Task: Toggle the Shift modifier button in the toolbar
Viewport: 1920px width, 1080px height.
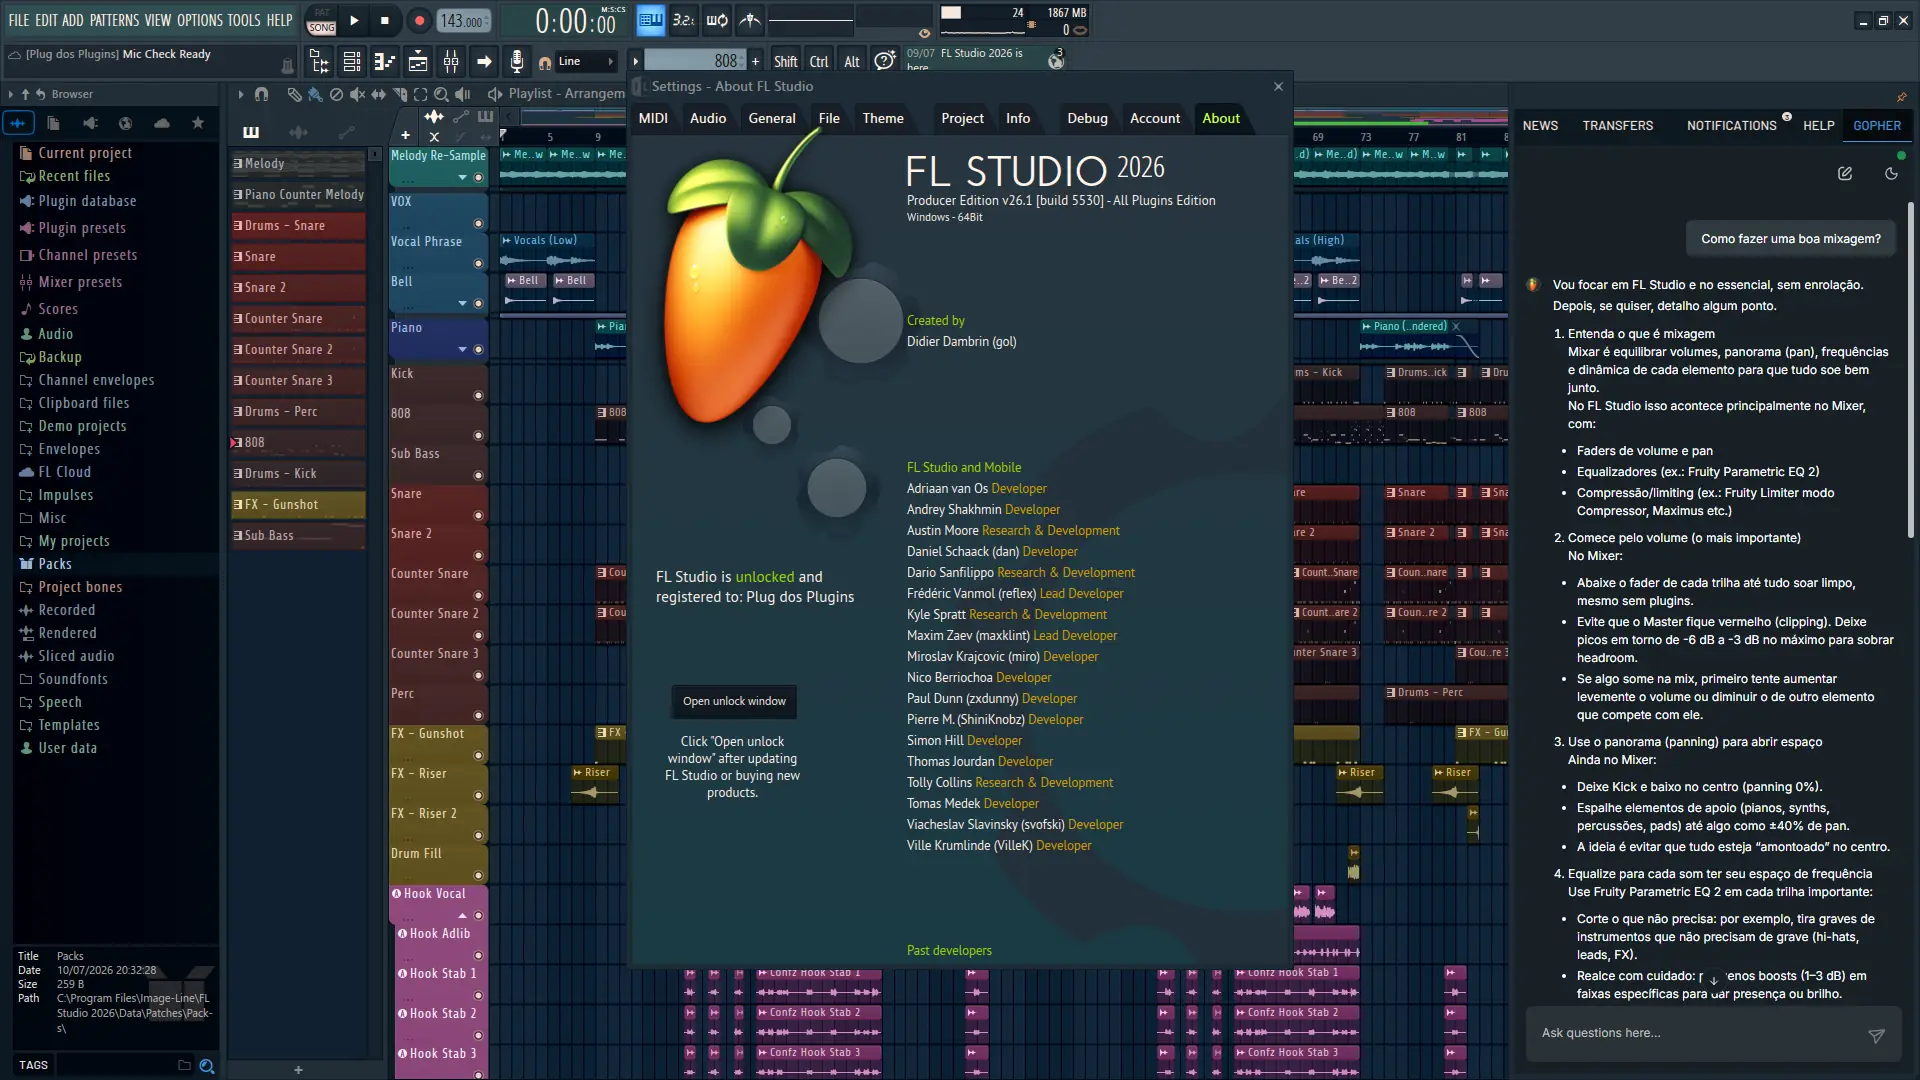Action: 786,62
